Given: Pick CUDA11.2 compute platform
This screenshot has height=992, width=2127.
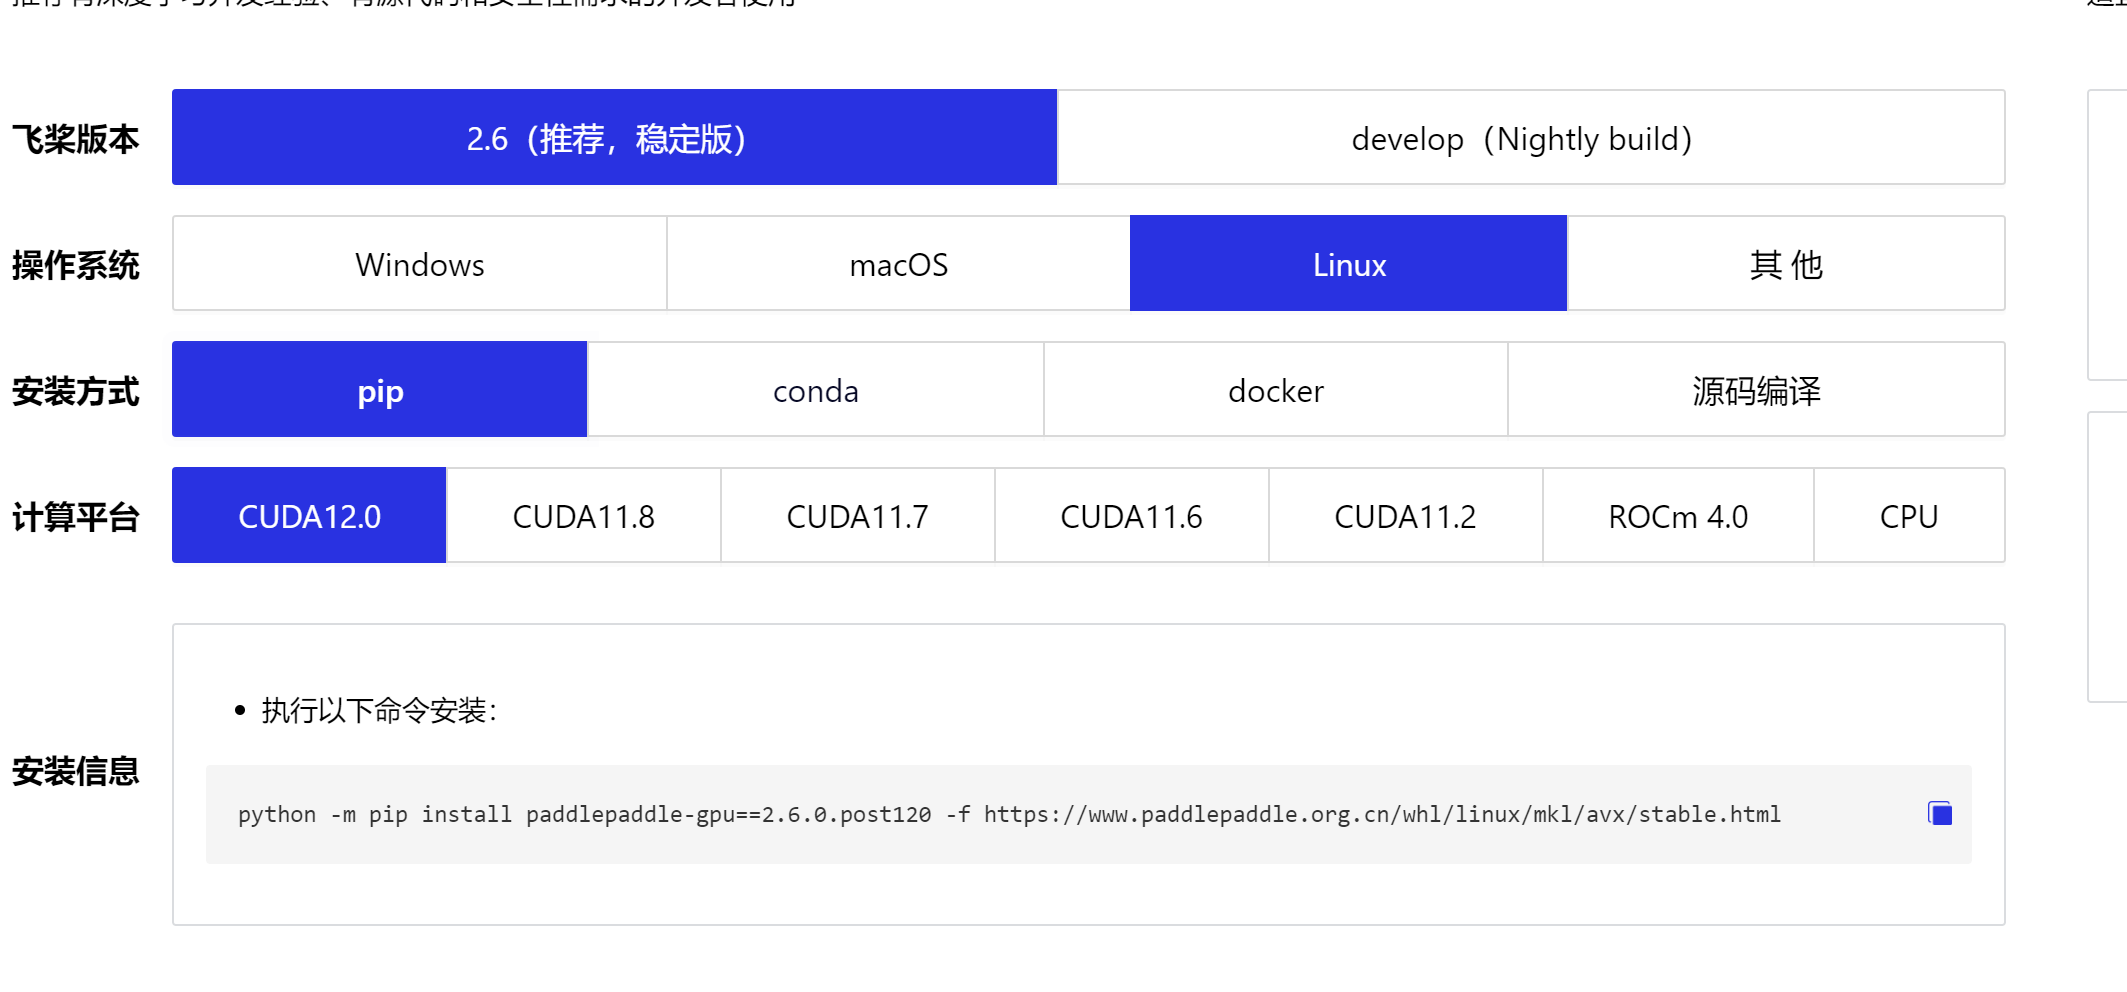Looking at the screenshot, I should [1405, 516].
